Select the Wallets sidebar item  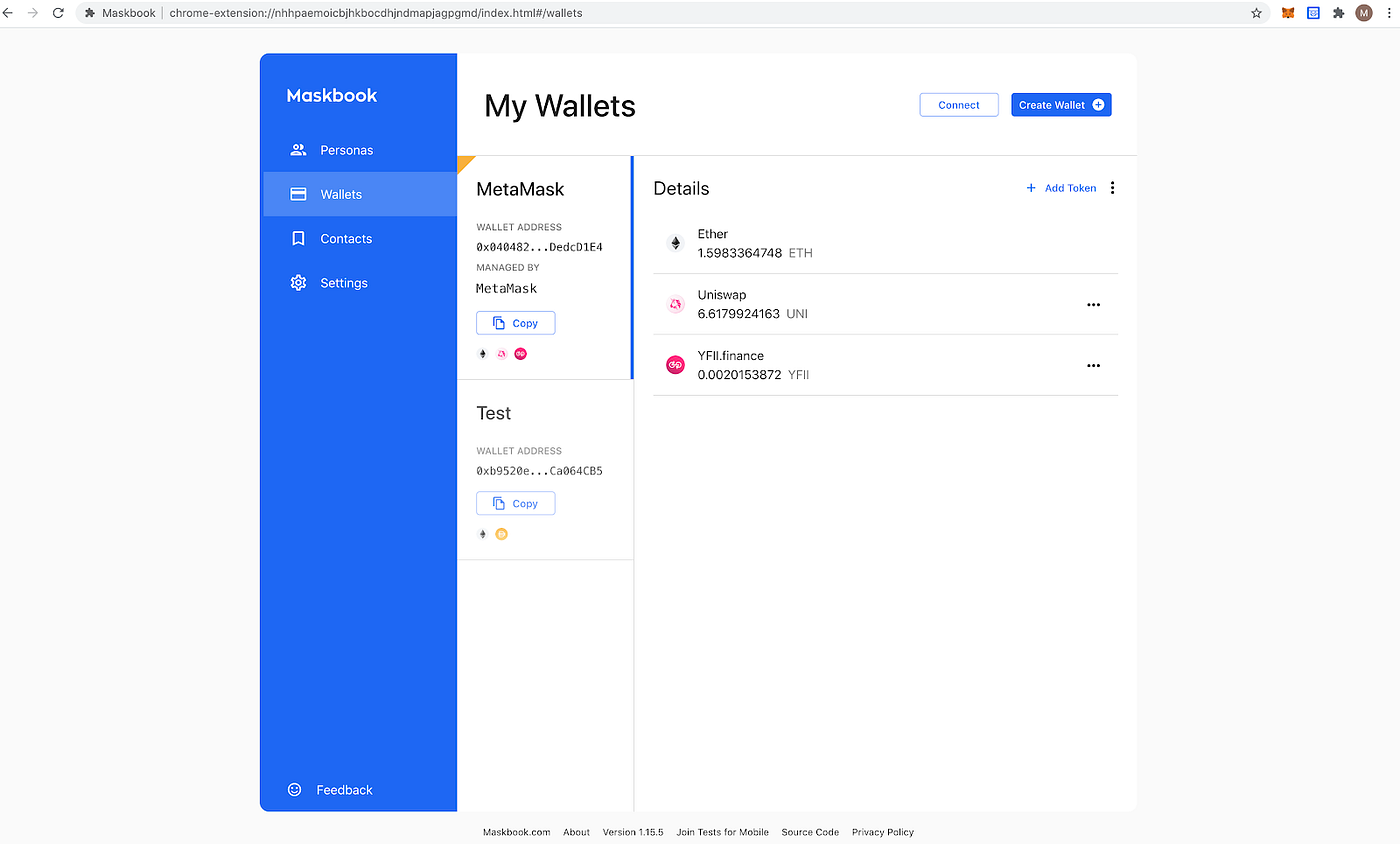pos(360,194)
